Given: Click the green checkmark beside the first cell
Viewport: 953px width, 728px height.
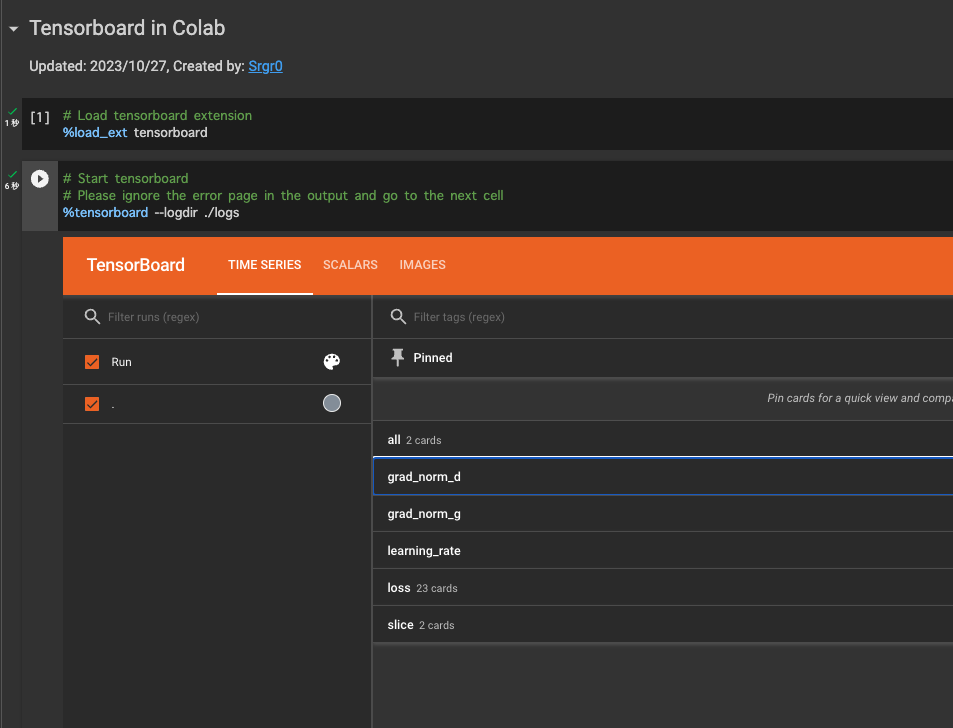Looking at the screenshot, I should [10, 111].
